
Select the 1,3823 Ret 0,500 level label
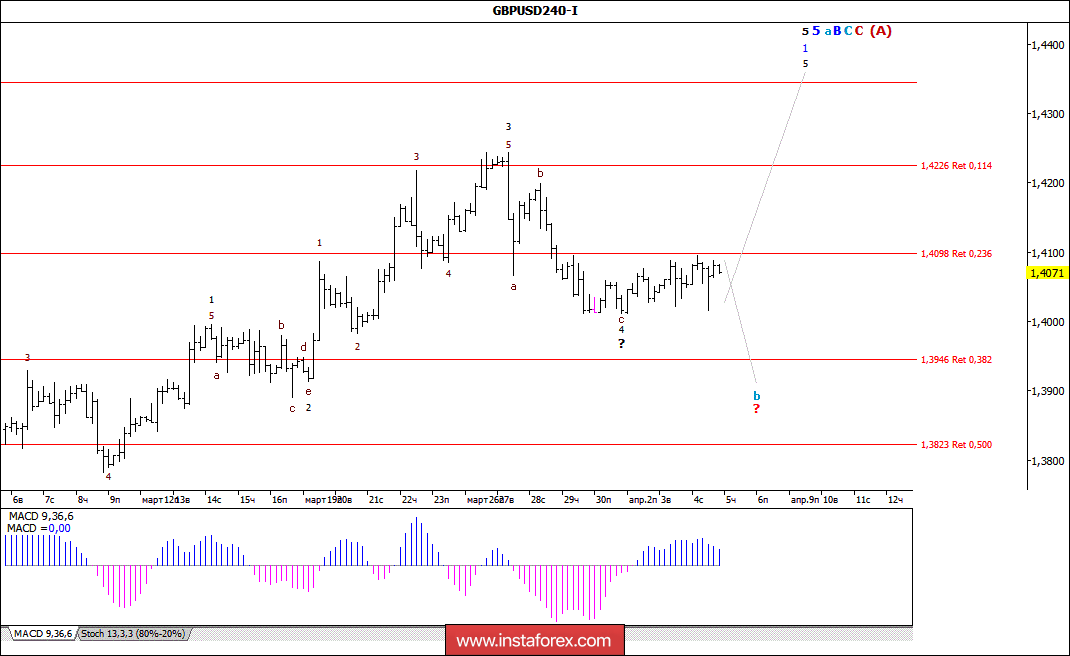956,445
